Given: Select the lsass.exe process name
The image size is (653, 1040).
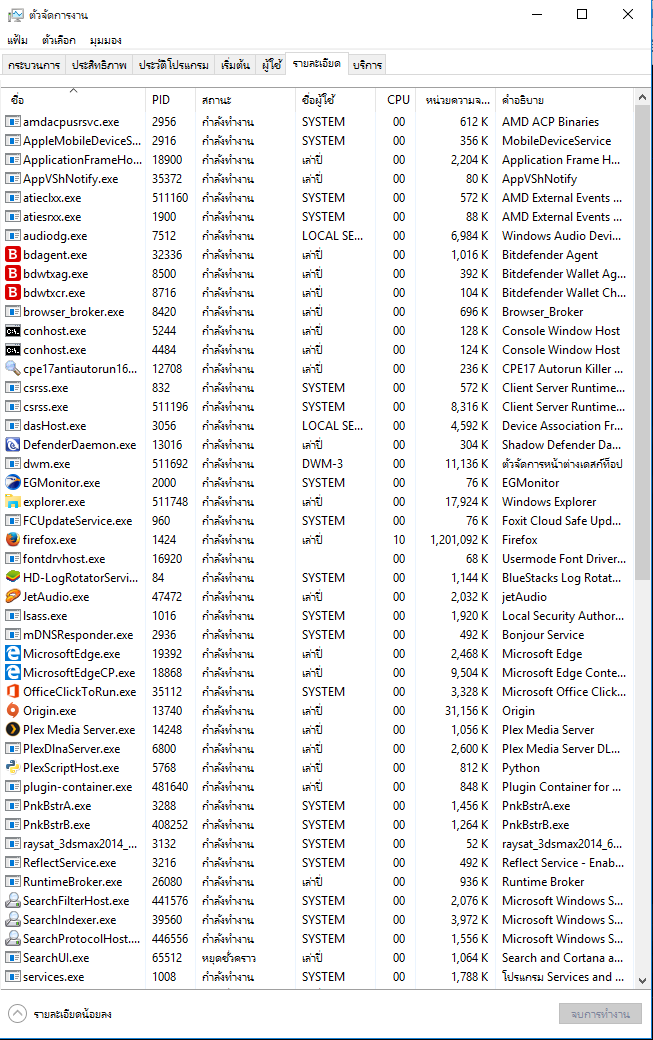Looking at the screenshot, I should [45, 616].
